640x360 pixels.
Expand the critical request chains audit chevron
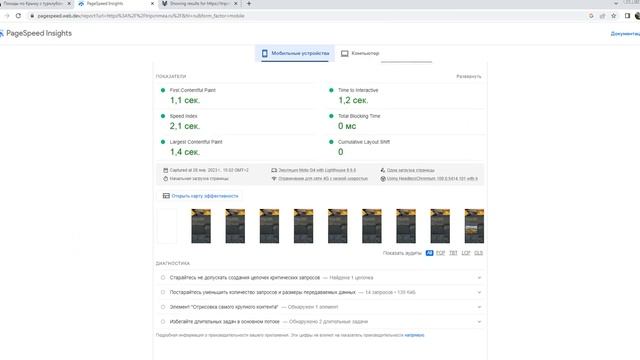[x=479, y=278]
